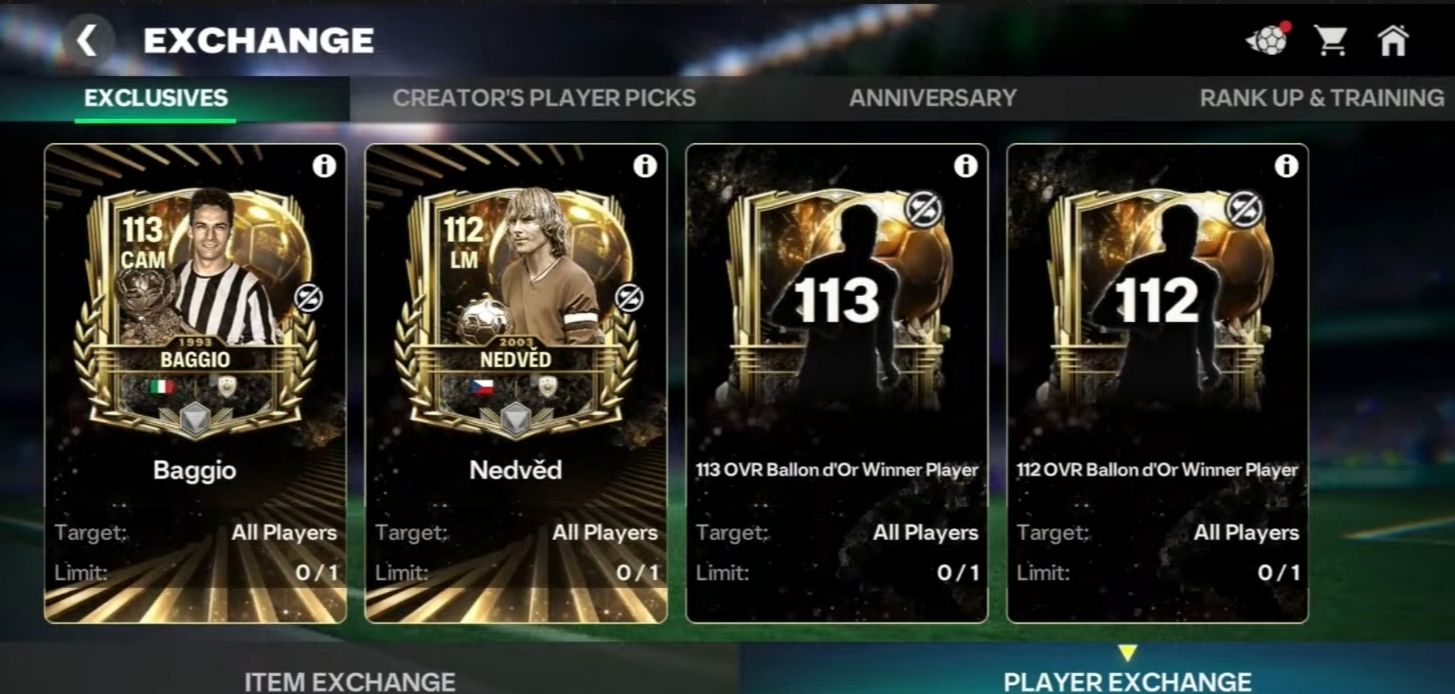Open the Baggio 113 CAM exchange card
This screenshot has width=1455, height=694.
tap(196, 384)
